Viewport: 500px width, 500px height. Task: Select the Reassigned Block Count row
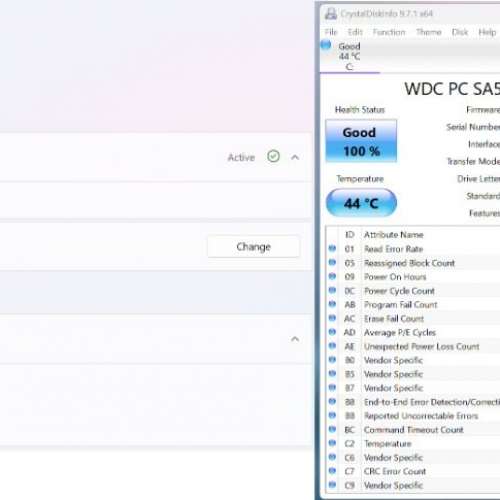413,263
